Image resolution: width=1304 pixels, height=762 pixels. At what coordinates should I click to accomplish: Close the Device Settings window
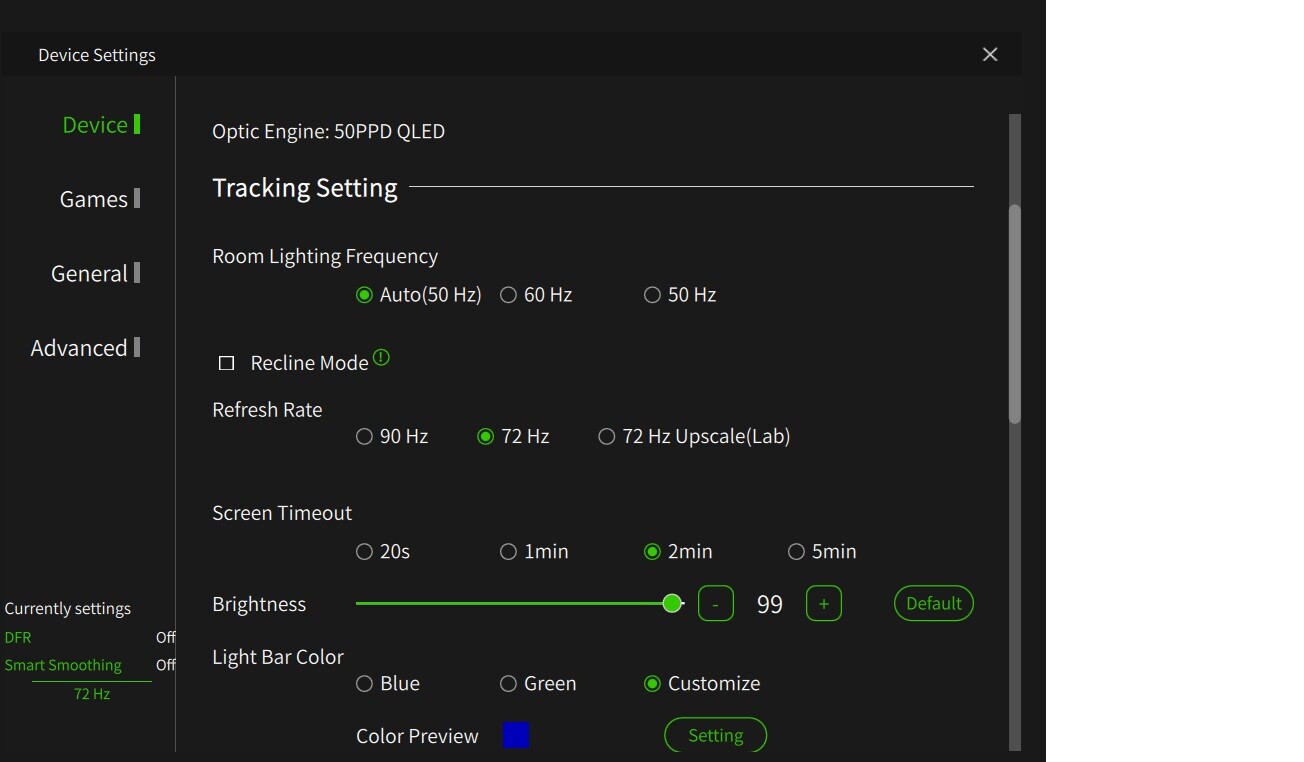click(x=990, y=55)
